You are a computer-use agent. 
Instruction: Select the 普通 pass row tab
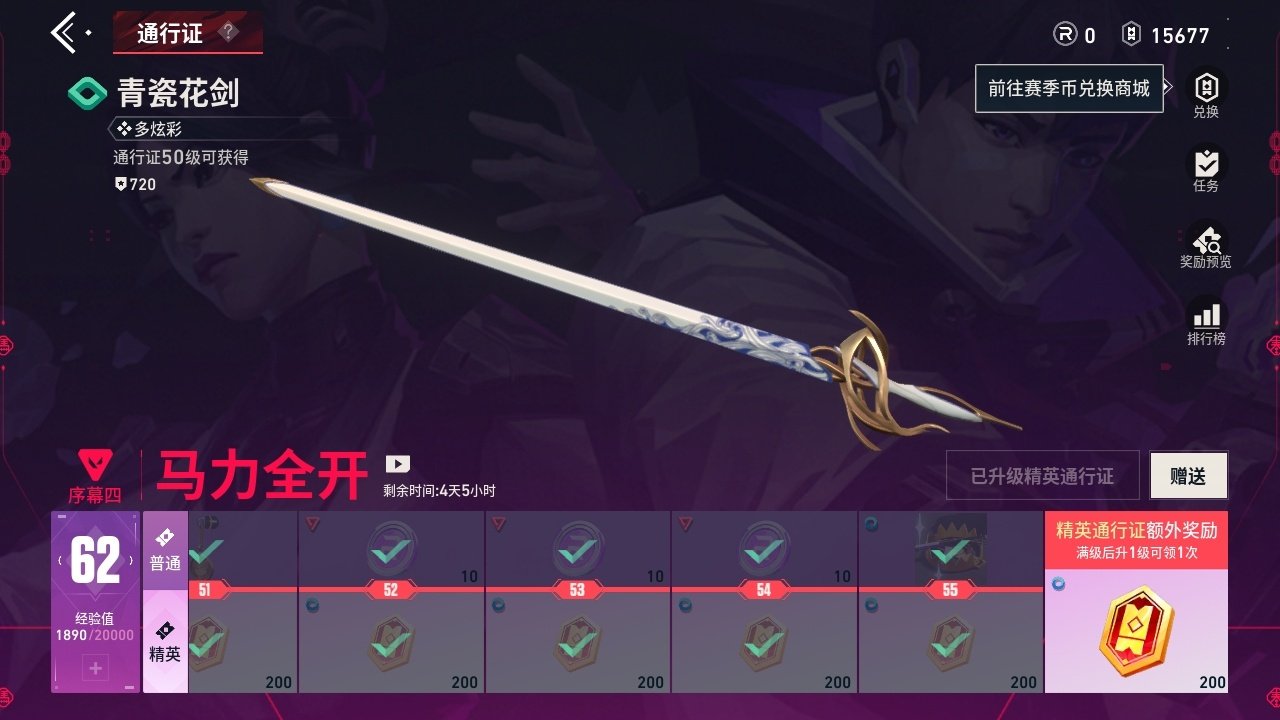(165, 550)
